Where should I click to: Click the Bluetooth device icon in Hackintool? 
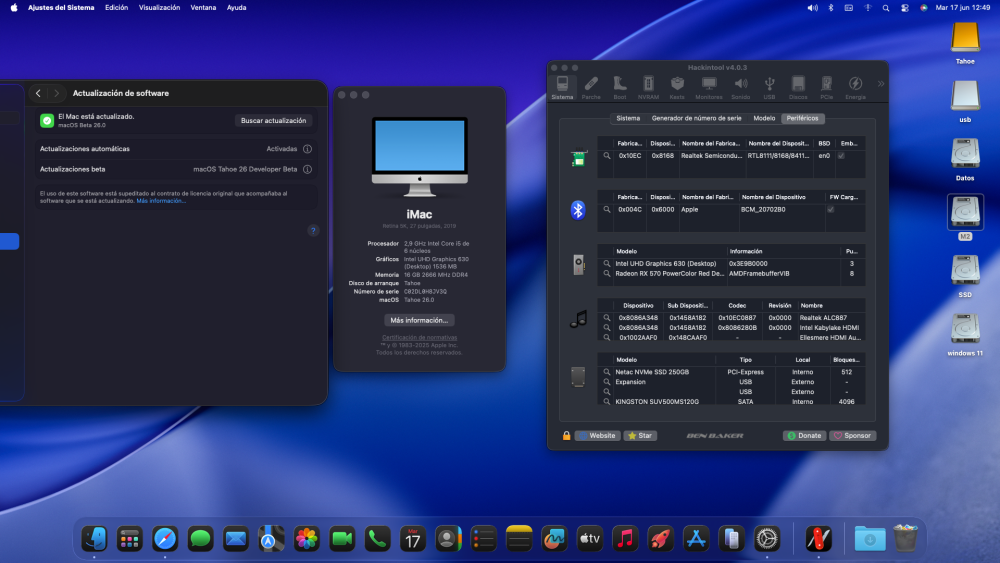click(x=578, y=210)
